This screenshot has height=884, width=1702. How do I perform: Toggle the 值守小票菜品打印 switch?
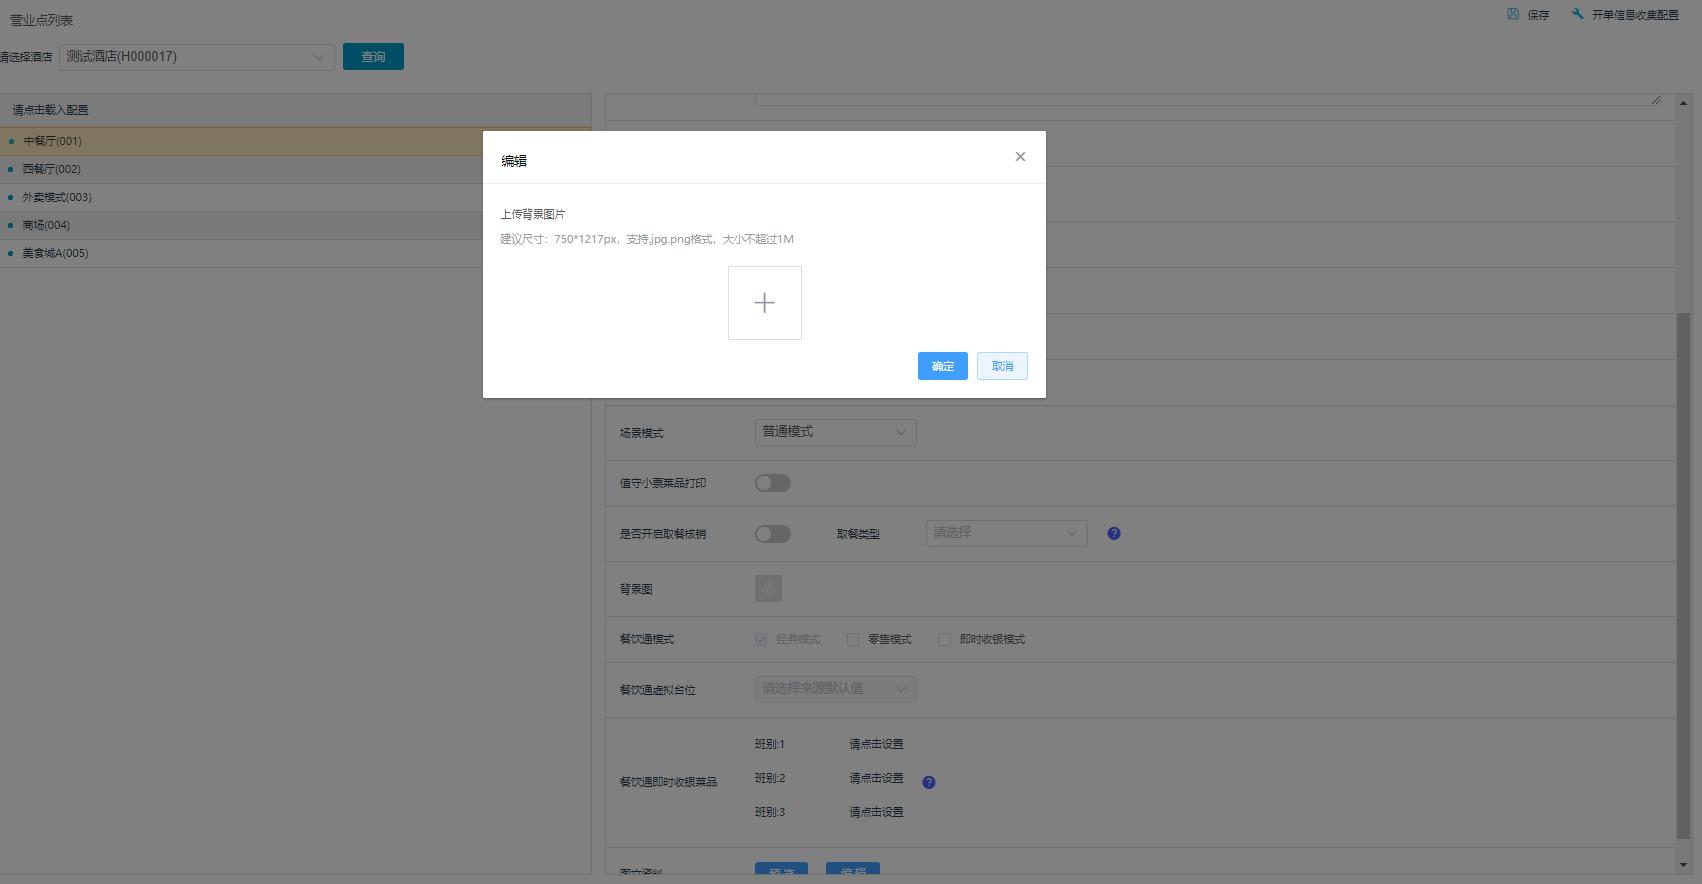(x=772, y=483)
